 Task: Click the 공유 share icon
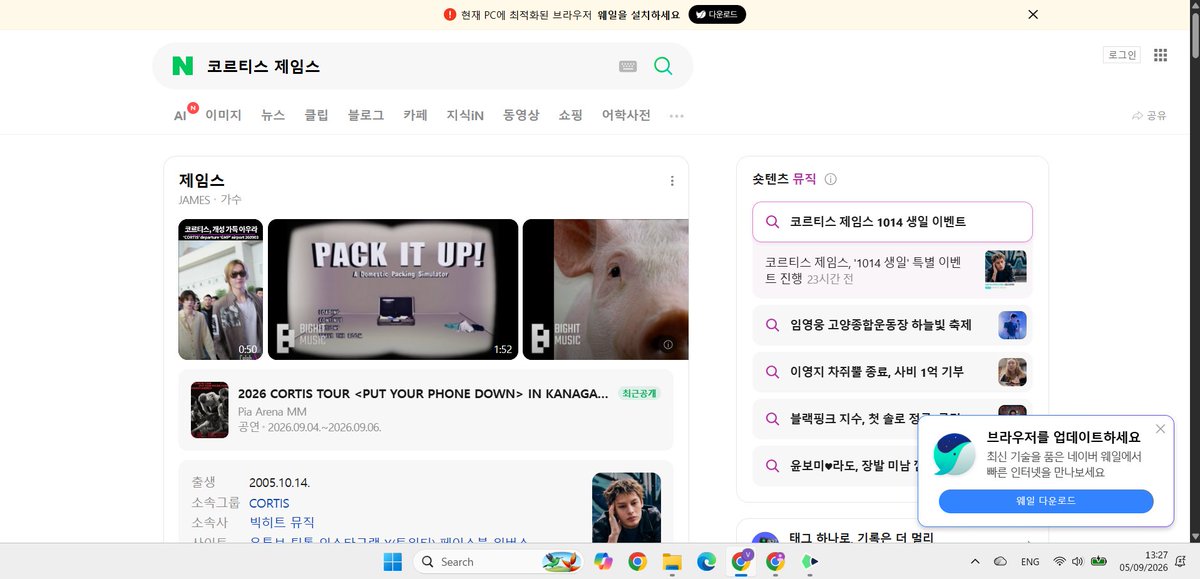pos(1149,115)
